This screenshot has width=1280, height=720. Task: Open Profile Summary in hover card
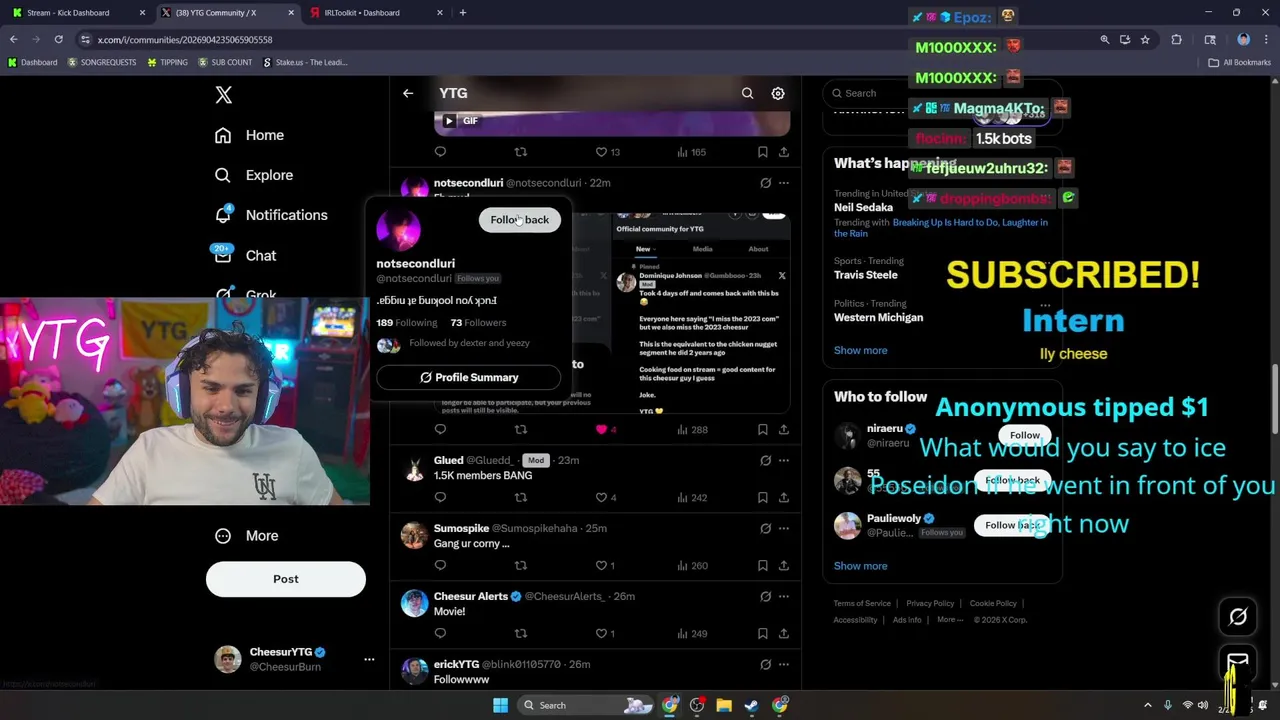click(469, 377)
